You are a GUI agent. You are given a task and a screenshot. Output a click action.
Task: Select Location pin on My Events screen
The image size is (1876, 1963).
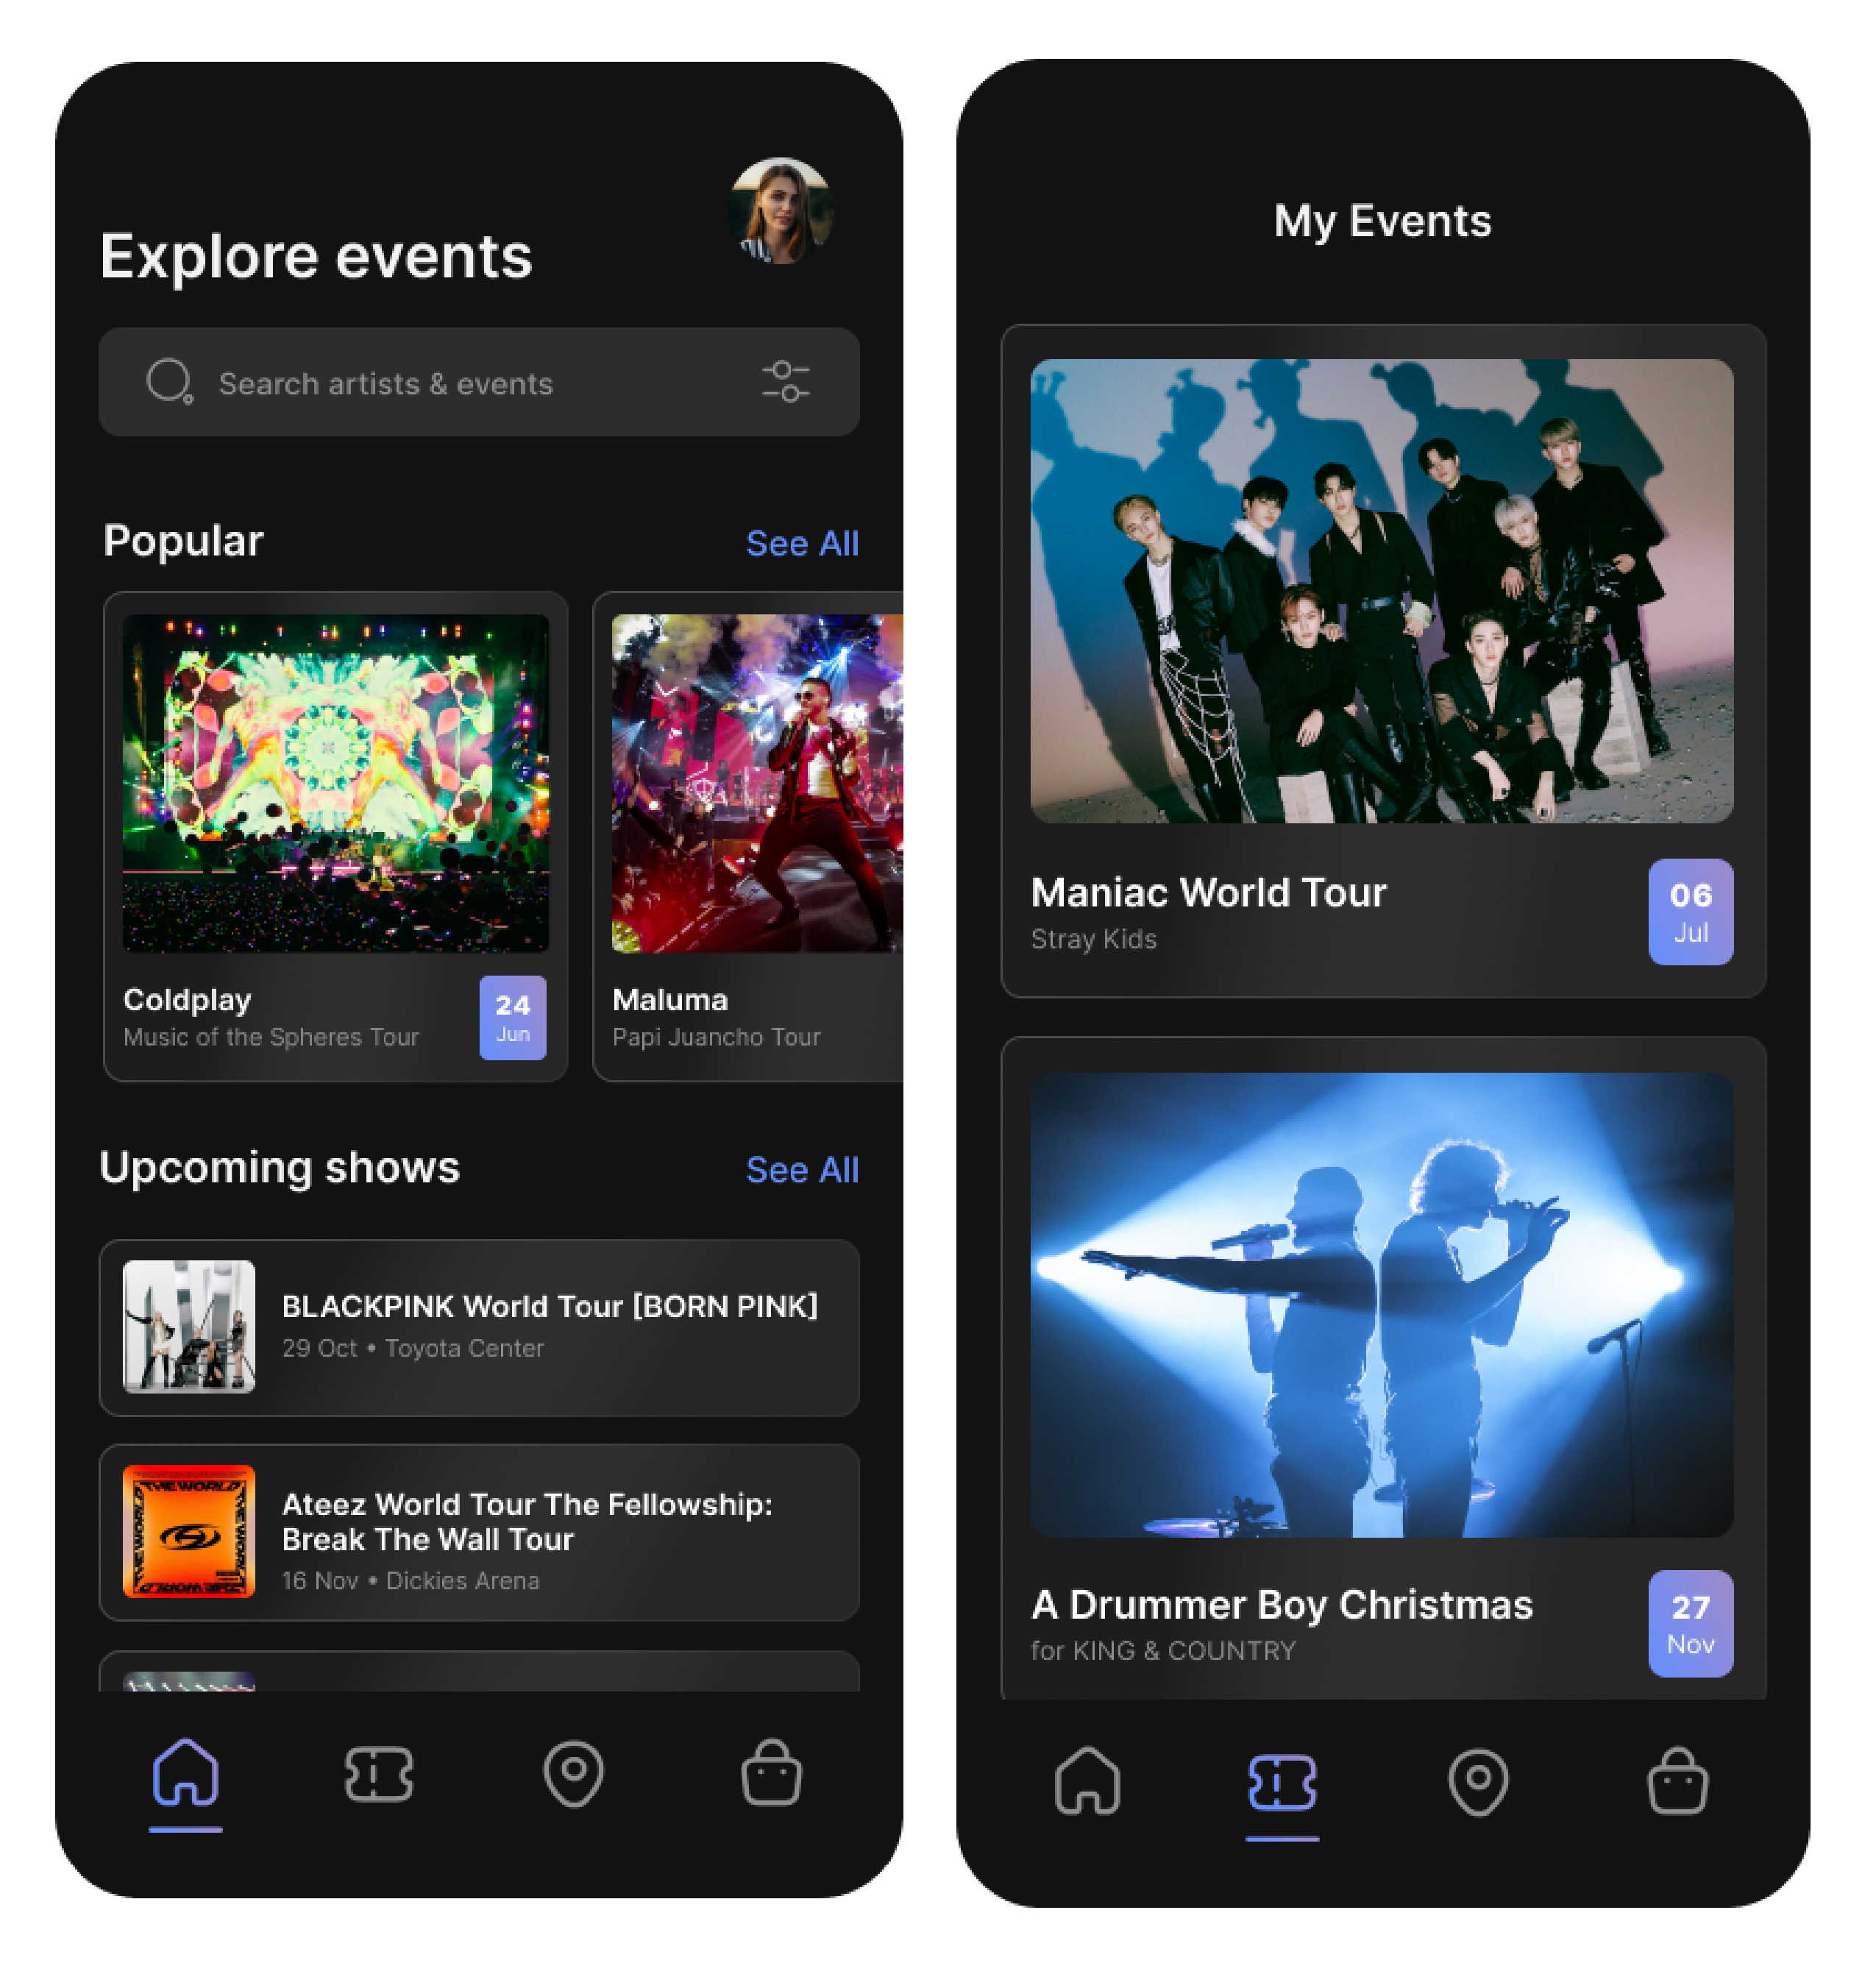coord(1479,1782)
